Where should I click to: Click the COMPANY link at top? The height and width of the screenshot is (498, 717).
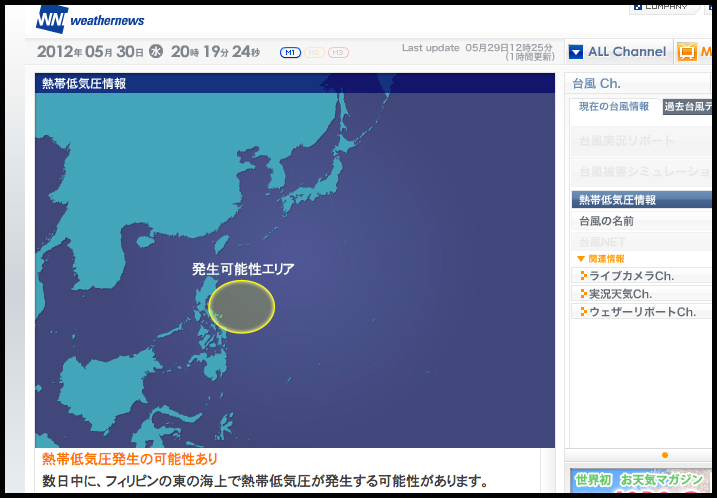click(662, 7)
